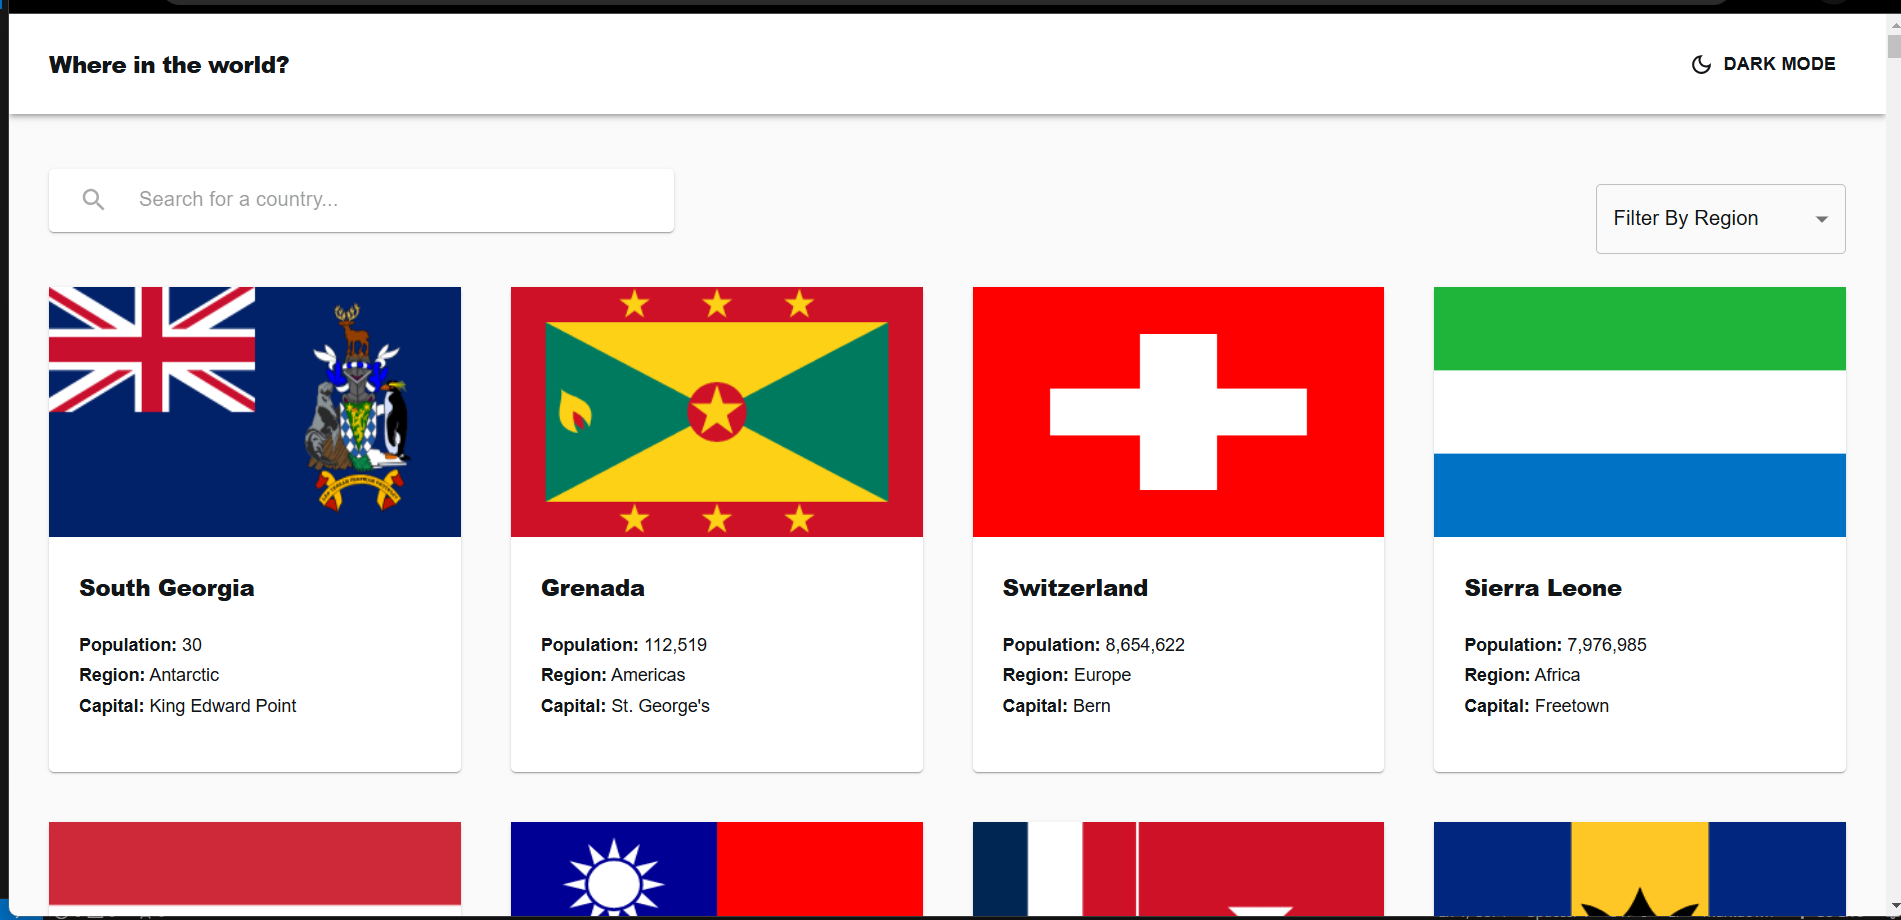1901x920 pixels.
Task: Select the Switzerland flag image
Action: pyautogui.click(x=1178, y=412)
